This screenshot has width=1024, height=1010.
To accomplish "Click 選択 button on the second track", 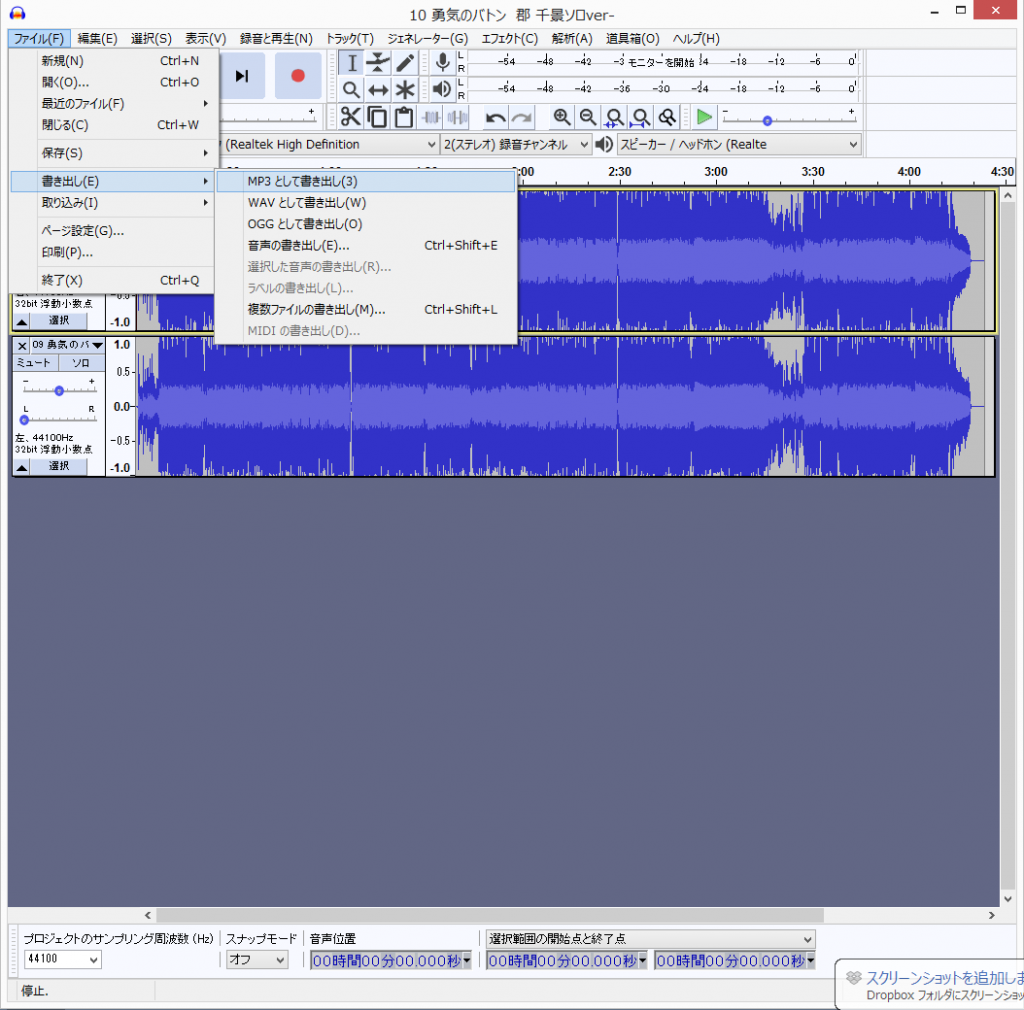I will [59, 466].
